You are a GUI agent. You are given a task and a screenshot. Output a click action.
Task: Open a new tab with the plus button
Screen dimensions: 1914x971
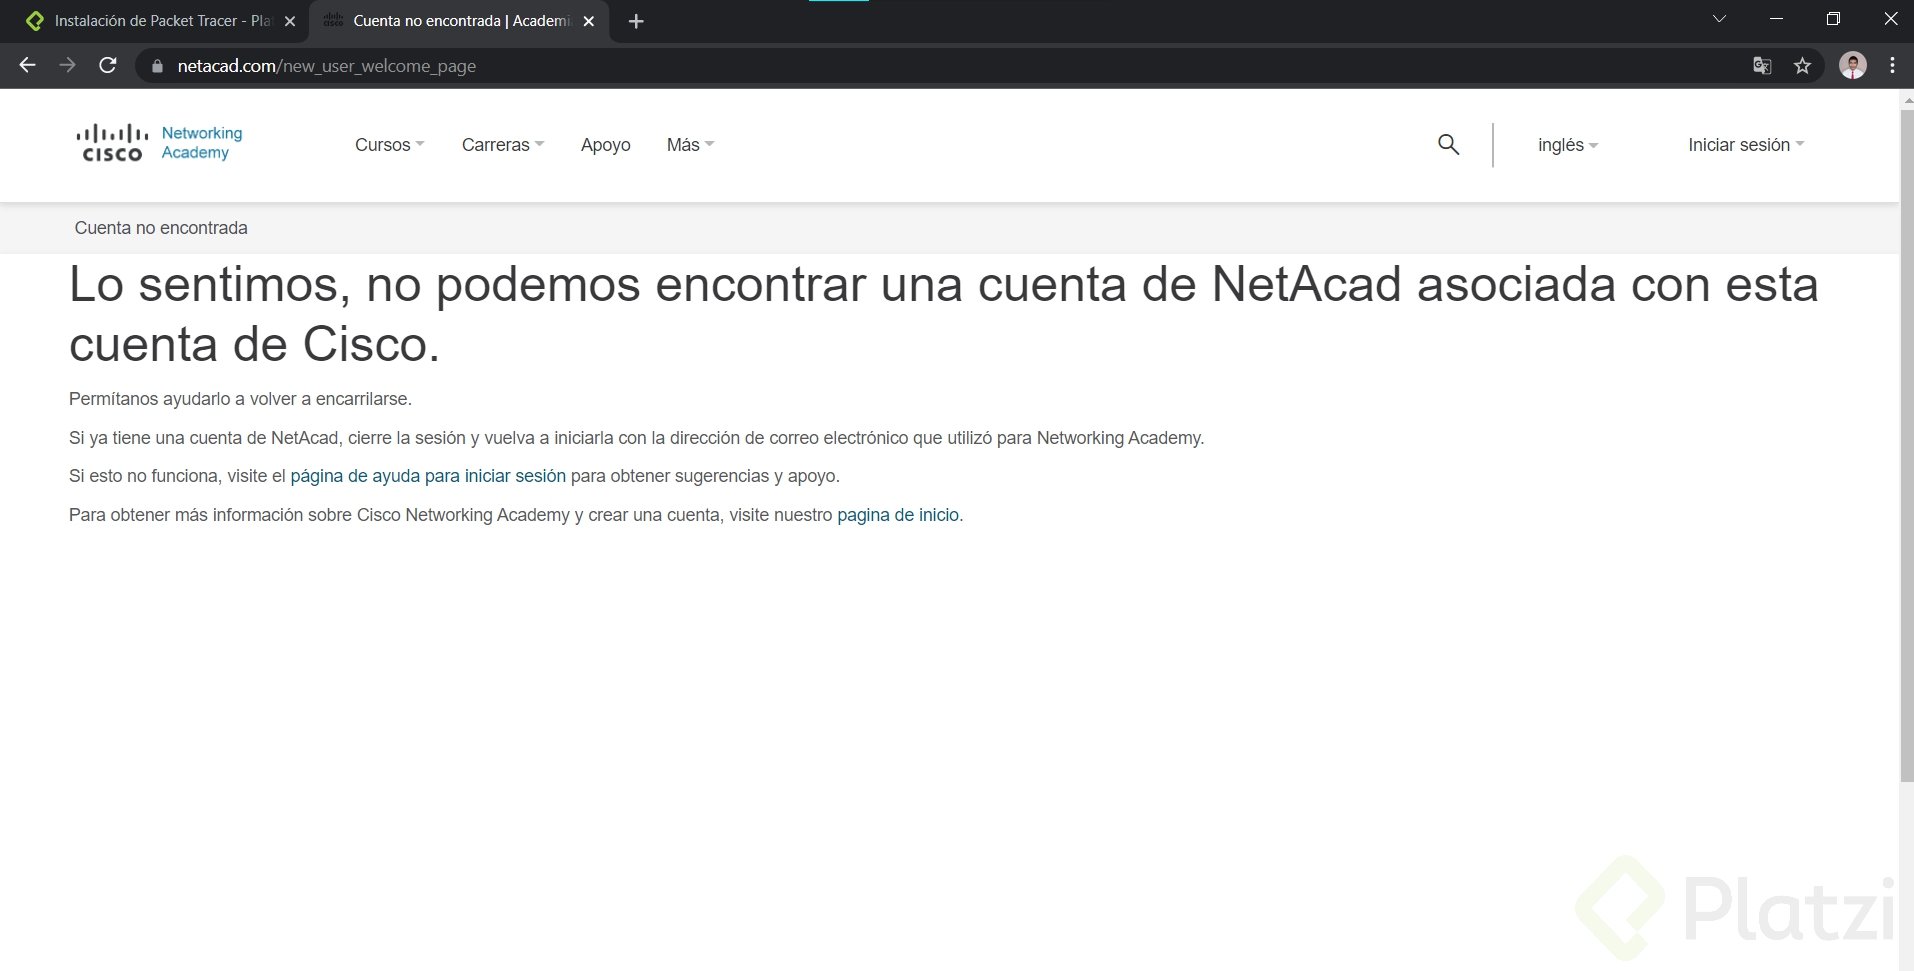click(x=636, y=21)
